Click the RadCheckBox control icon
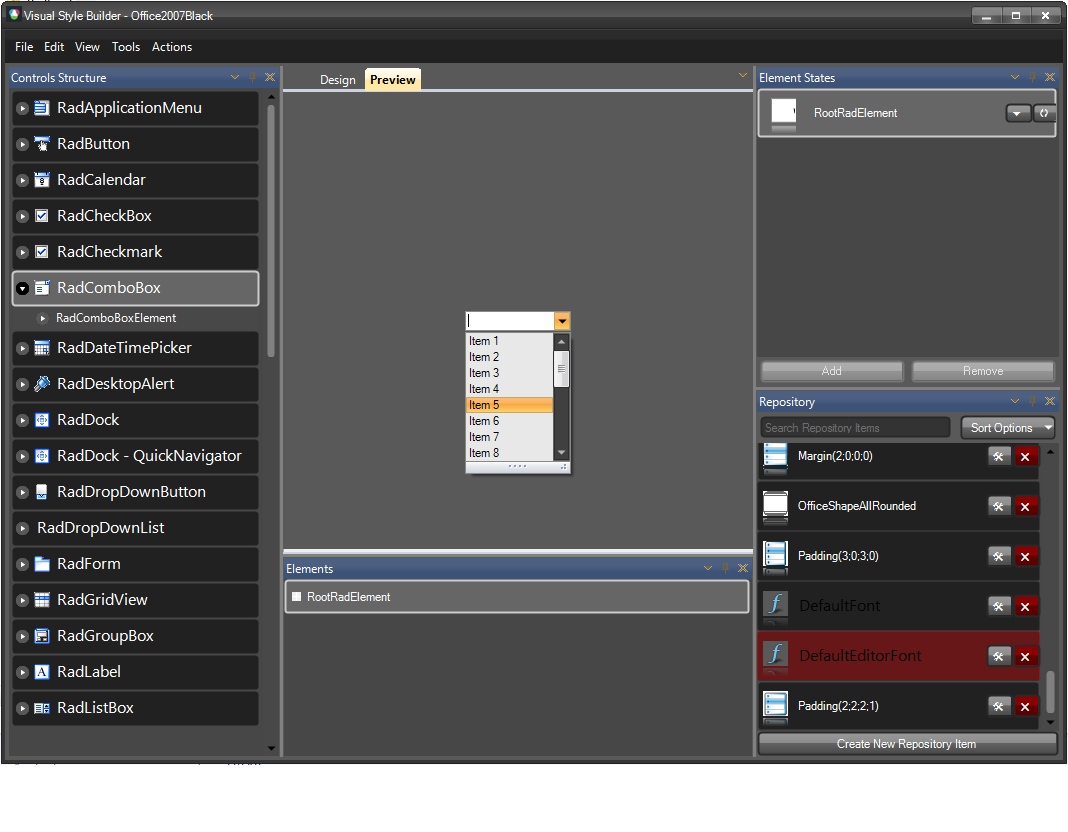The height and width of the screenshot is (832, 1068). point(42,217)
